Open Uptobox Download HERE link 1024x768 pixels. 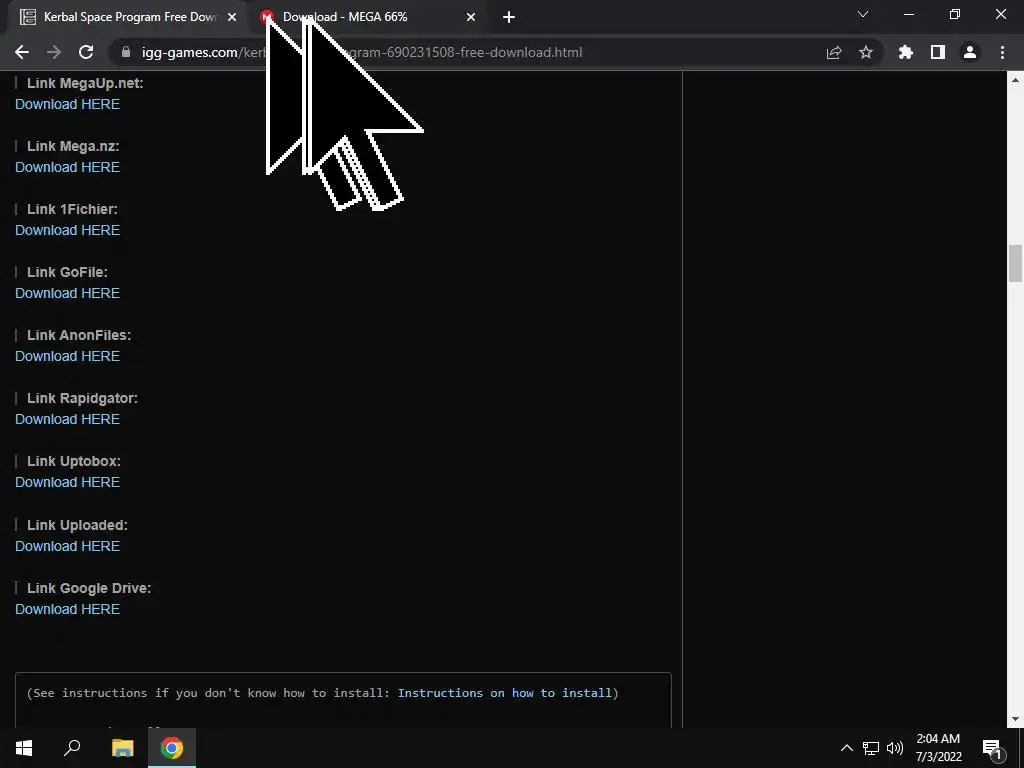[x=67, y=483]
